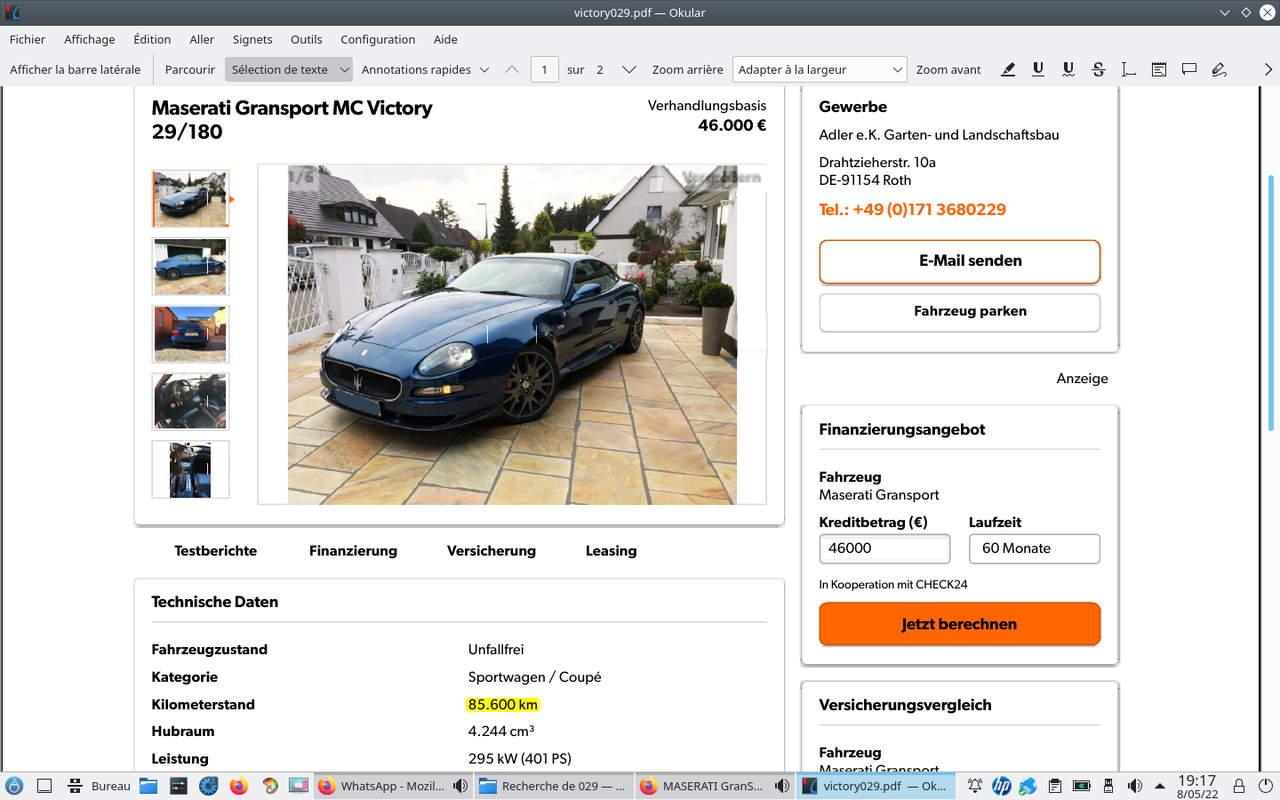Open the KDE application launcher icon
Image resolution: width=1280 pixels, height=800 pixels.
[14, 786]
